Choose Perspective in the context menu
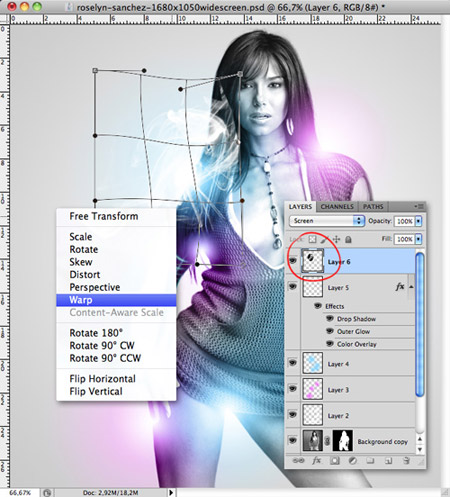This screenshot has height=497, width=450. pos(95,288)
